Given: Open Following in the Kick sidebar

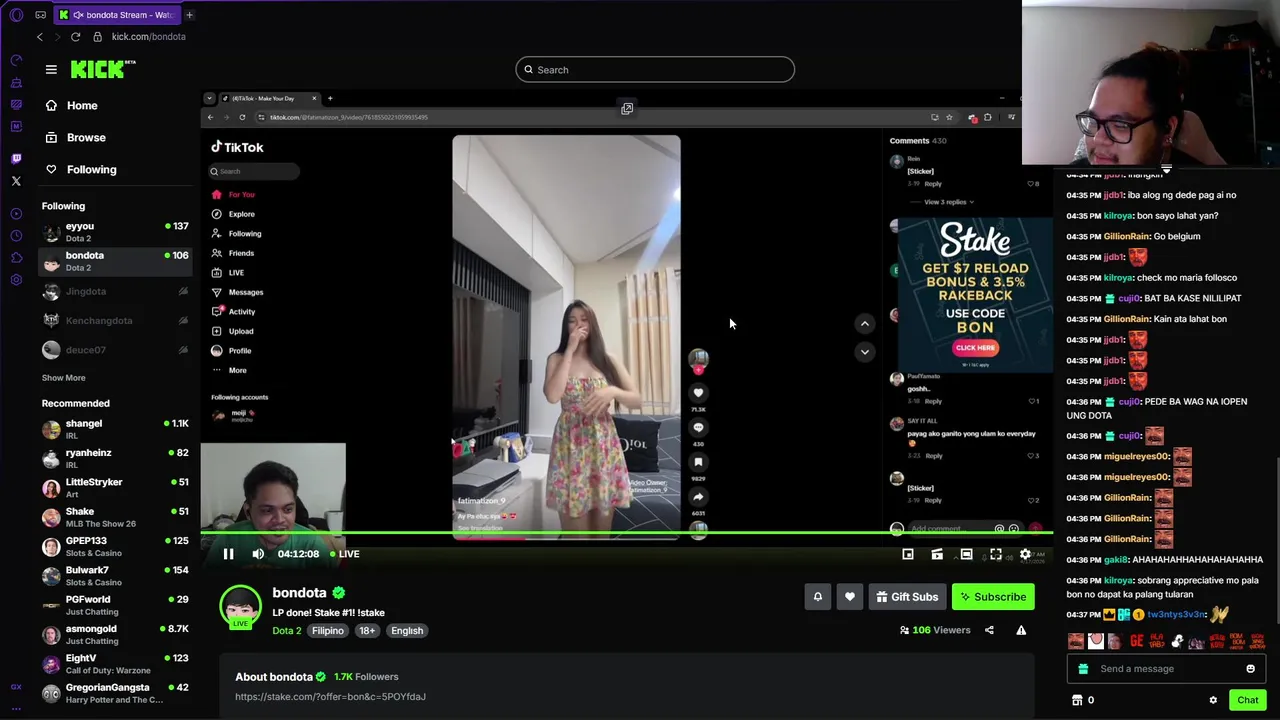Looking at the screenshot, I should [91, 169].
